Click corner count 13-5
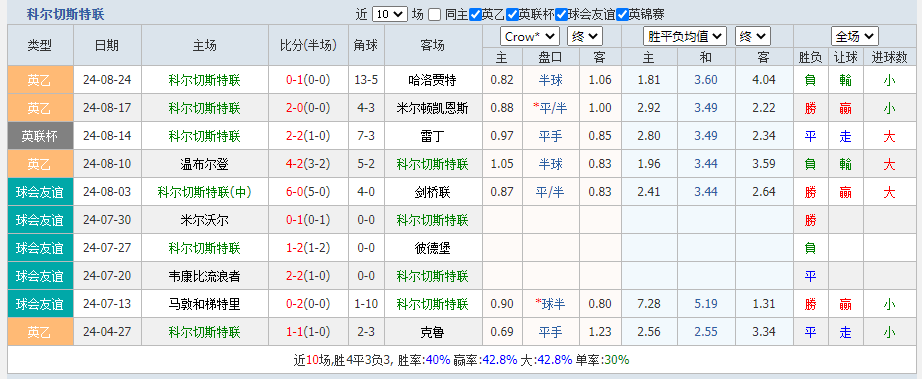The width and height of the screenshot is (922, 379). coord(366,80)
